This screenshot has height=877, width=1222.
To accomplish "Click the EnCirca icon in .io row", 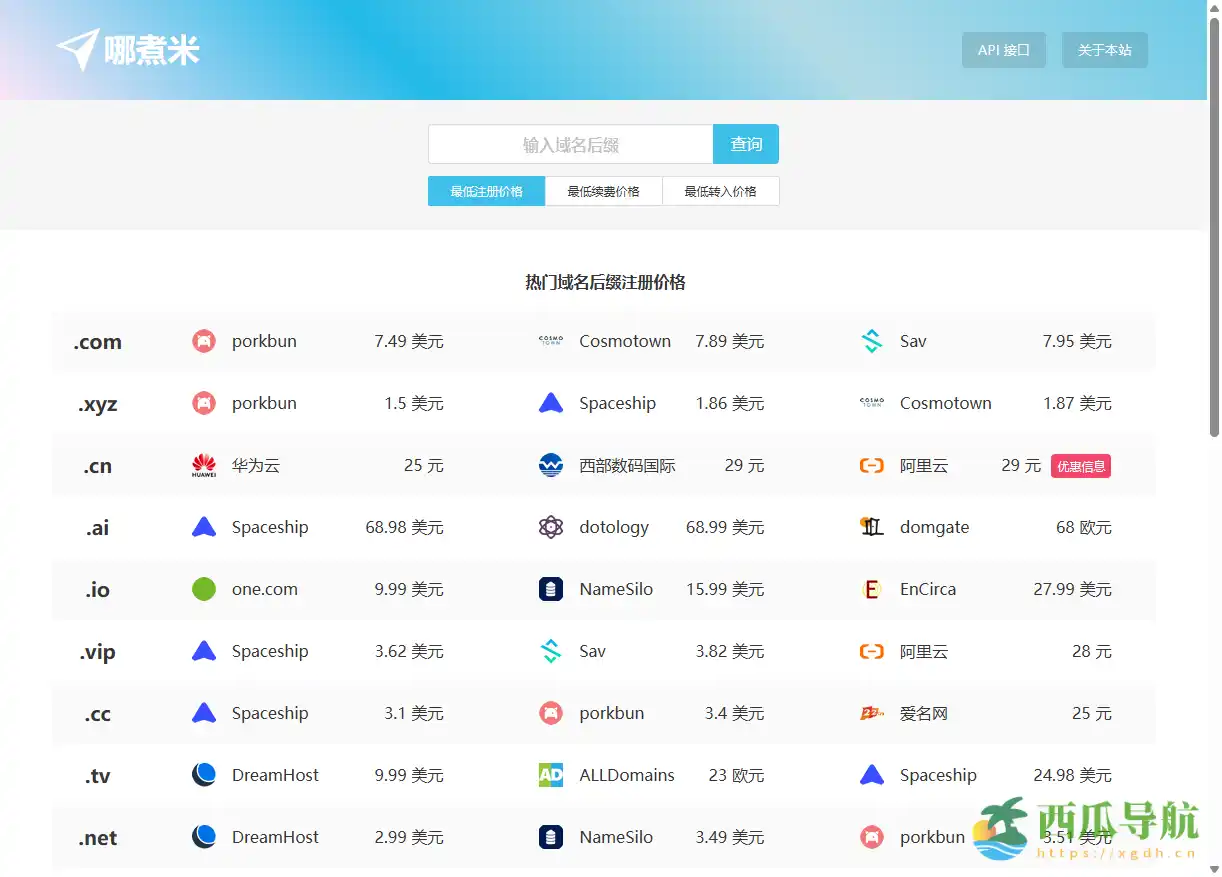I will pyautogui.click(x=872, y=590).
